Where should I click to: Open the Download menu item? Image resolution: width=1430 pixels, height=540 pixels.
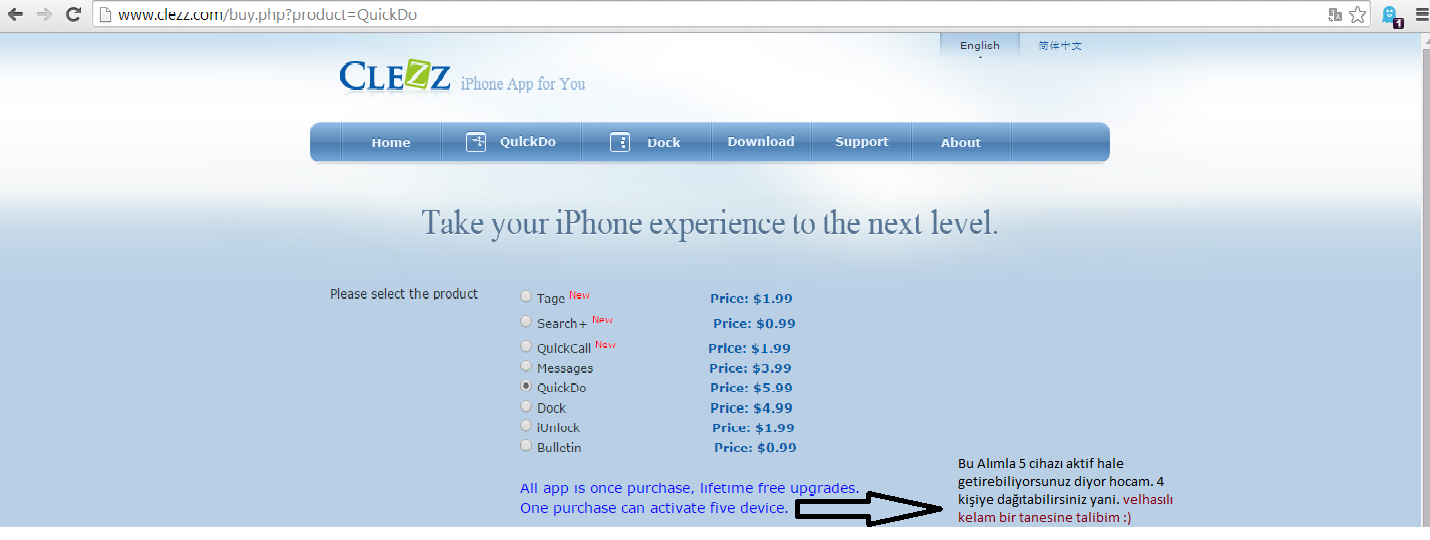[761, 142]
